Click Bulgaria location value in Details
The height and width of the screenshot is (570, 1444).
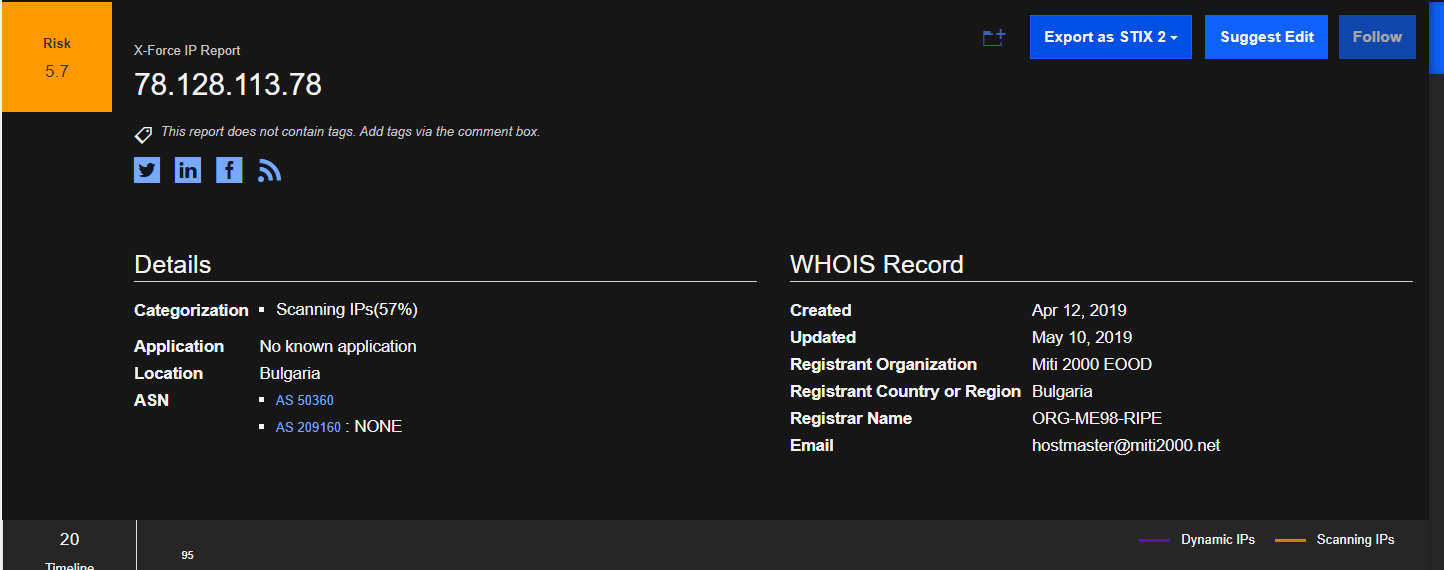290,374
